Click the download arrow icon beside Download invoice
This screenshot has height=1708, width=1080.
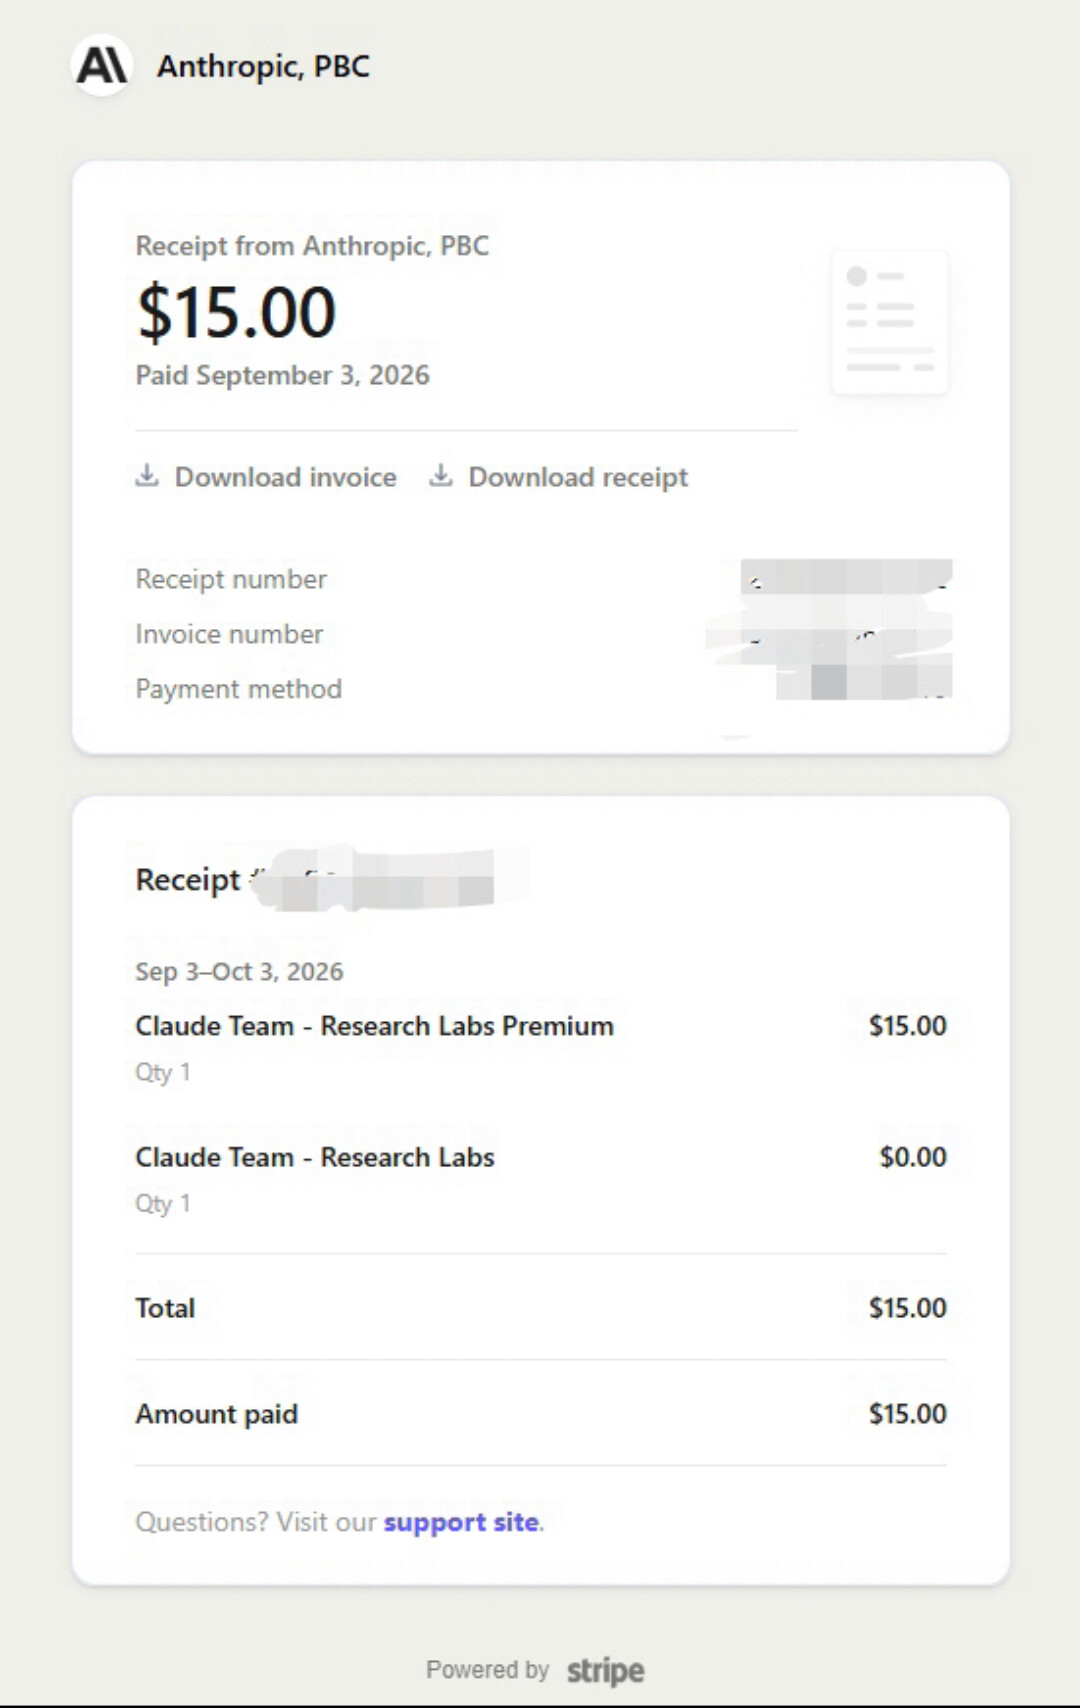[147, 475]
